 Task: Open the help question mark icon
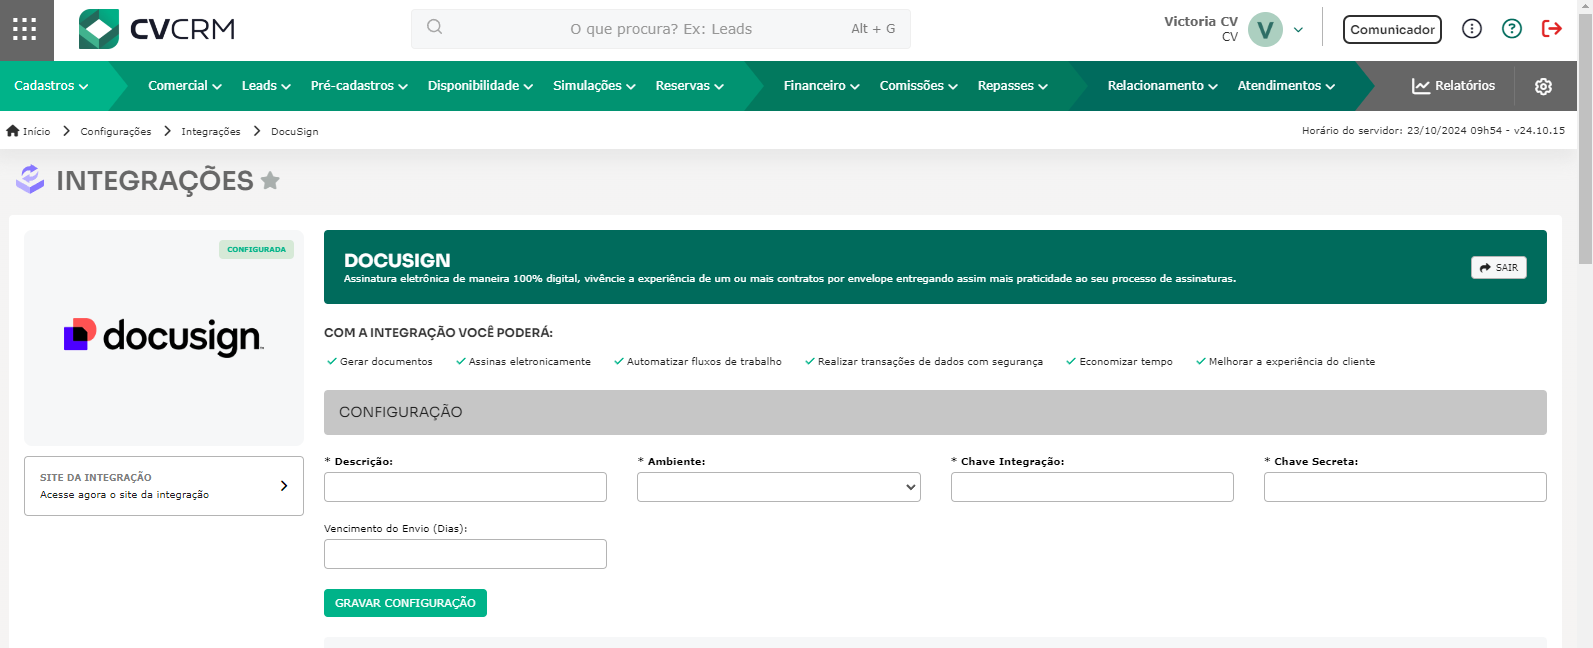pyautogui.click(x=1512, y=29)
